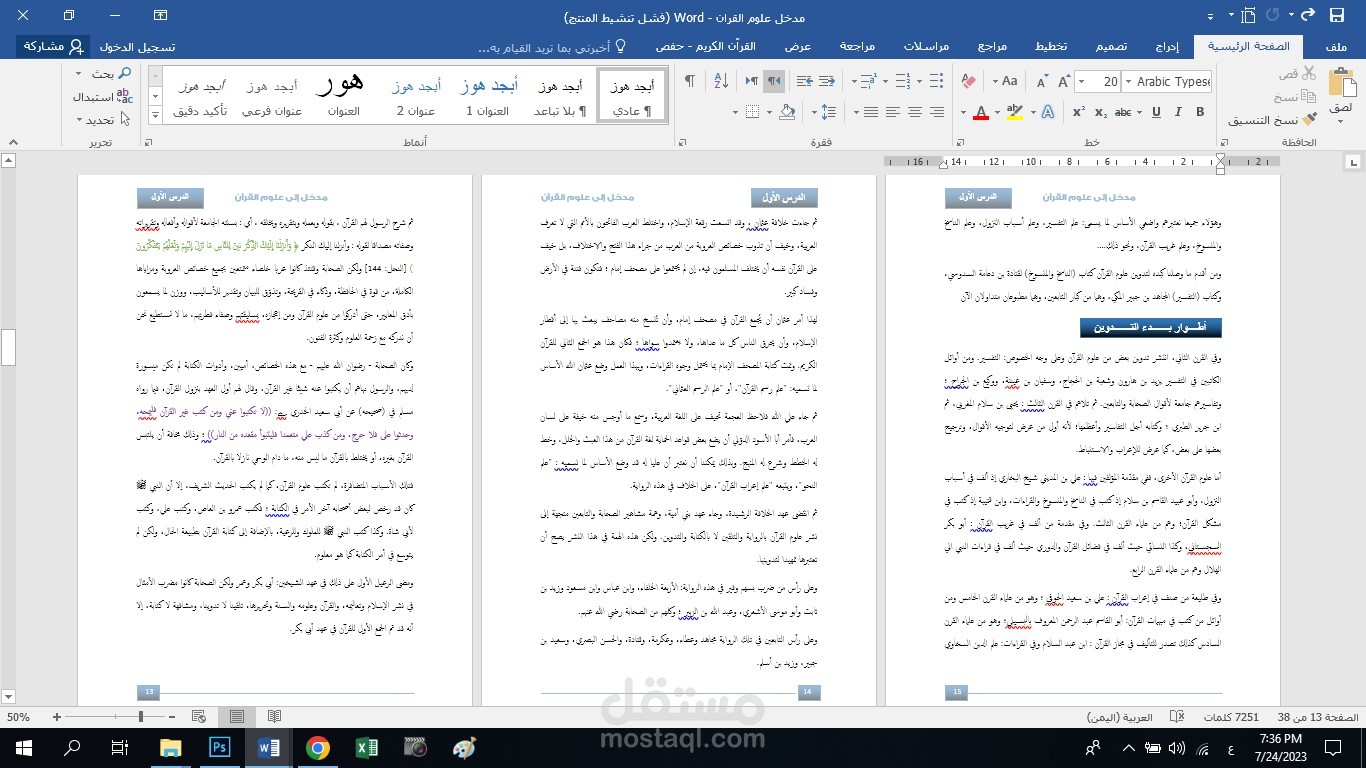Toggle Italic formatting
This screenshot has height=768, width=1366.
(x=1176, y=112)
